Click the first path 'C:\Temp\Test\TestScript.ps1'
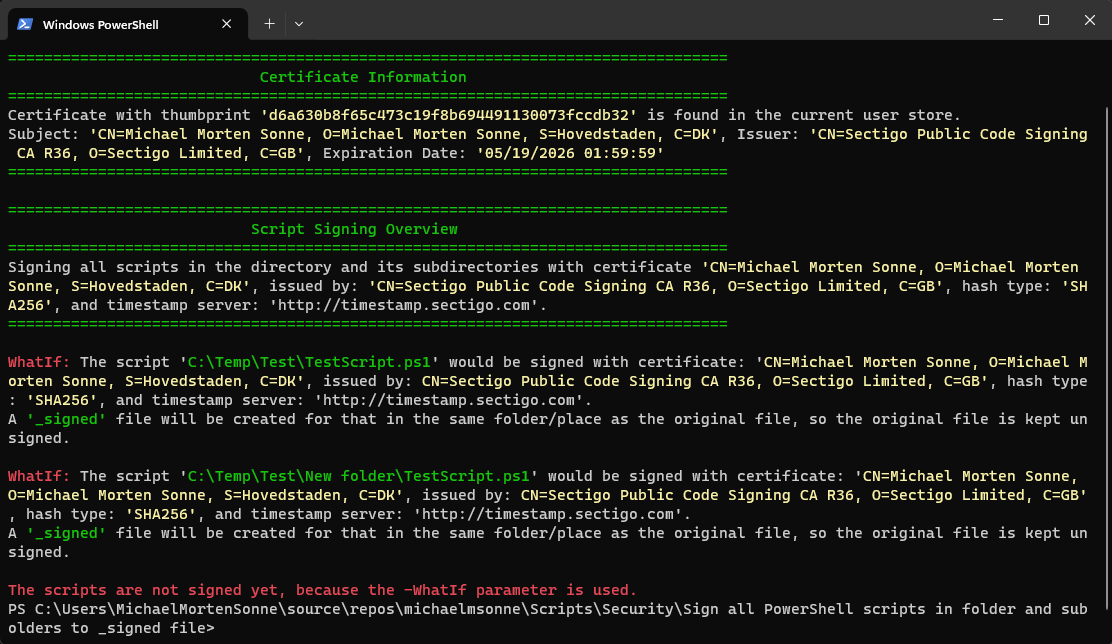1112x644 pixels. pos(308,362)
